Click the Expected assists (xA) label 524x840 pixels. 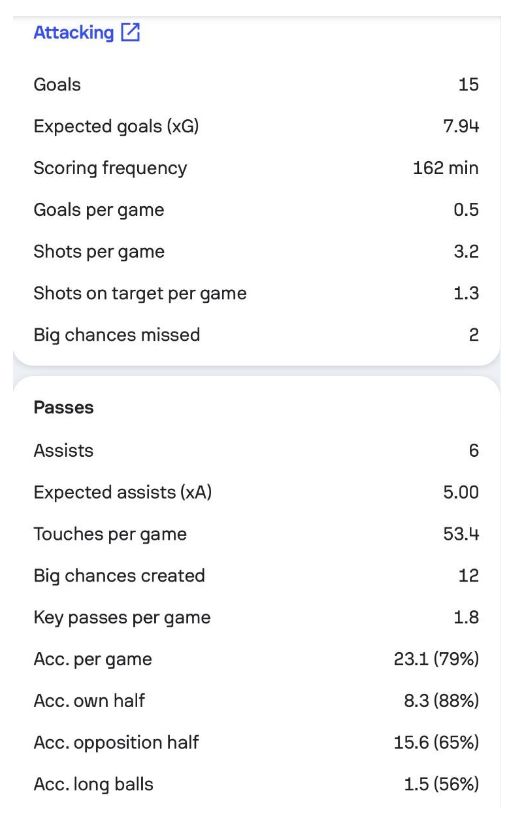(123, 492)
